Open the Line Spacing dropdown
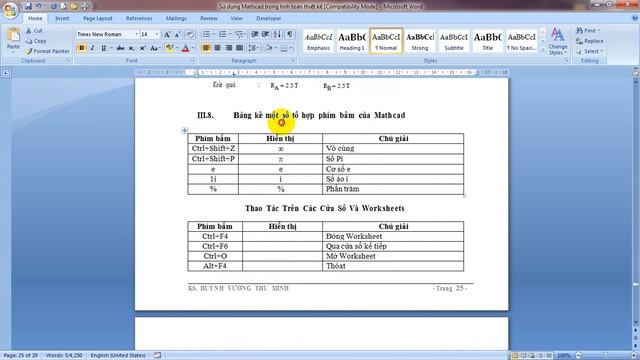 (x=253, y=48)
